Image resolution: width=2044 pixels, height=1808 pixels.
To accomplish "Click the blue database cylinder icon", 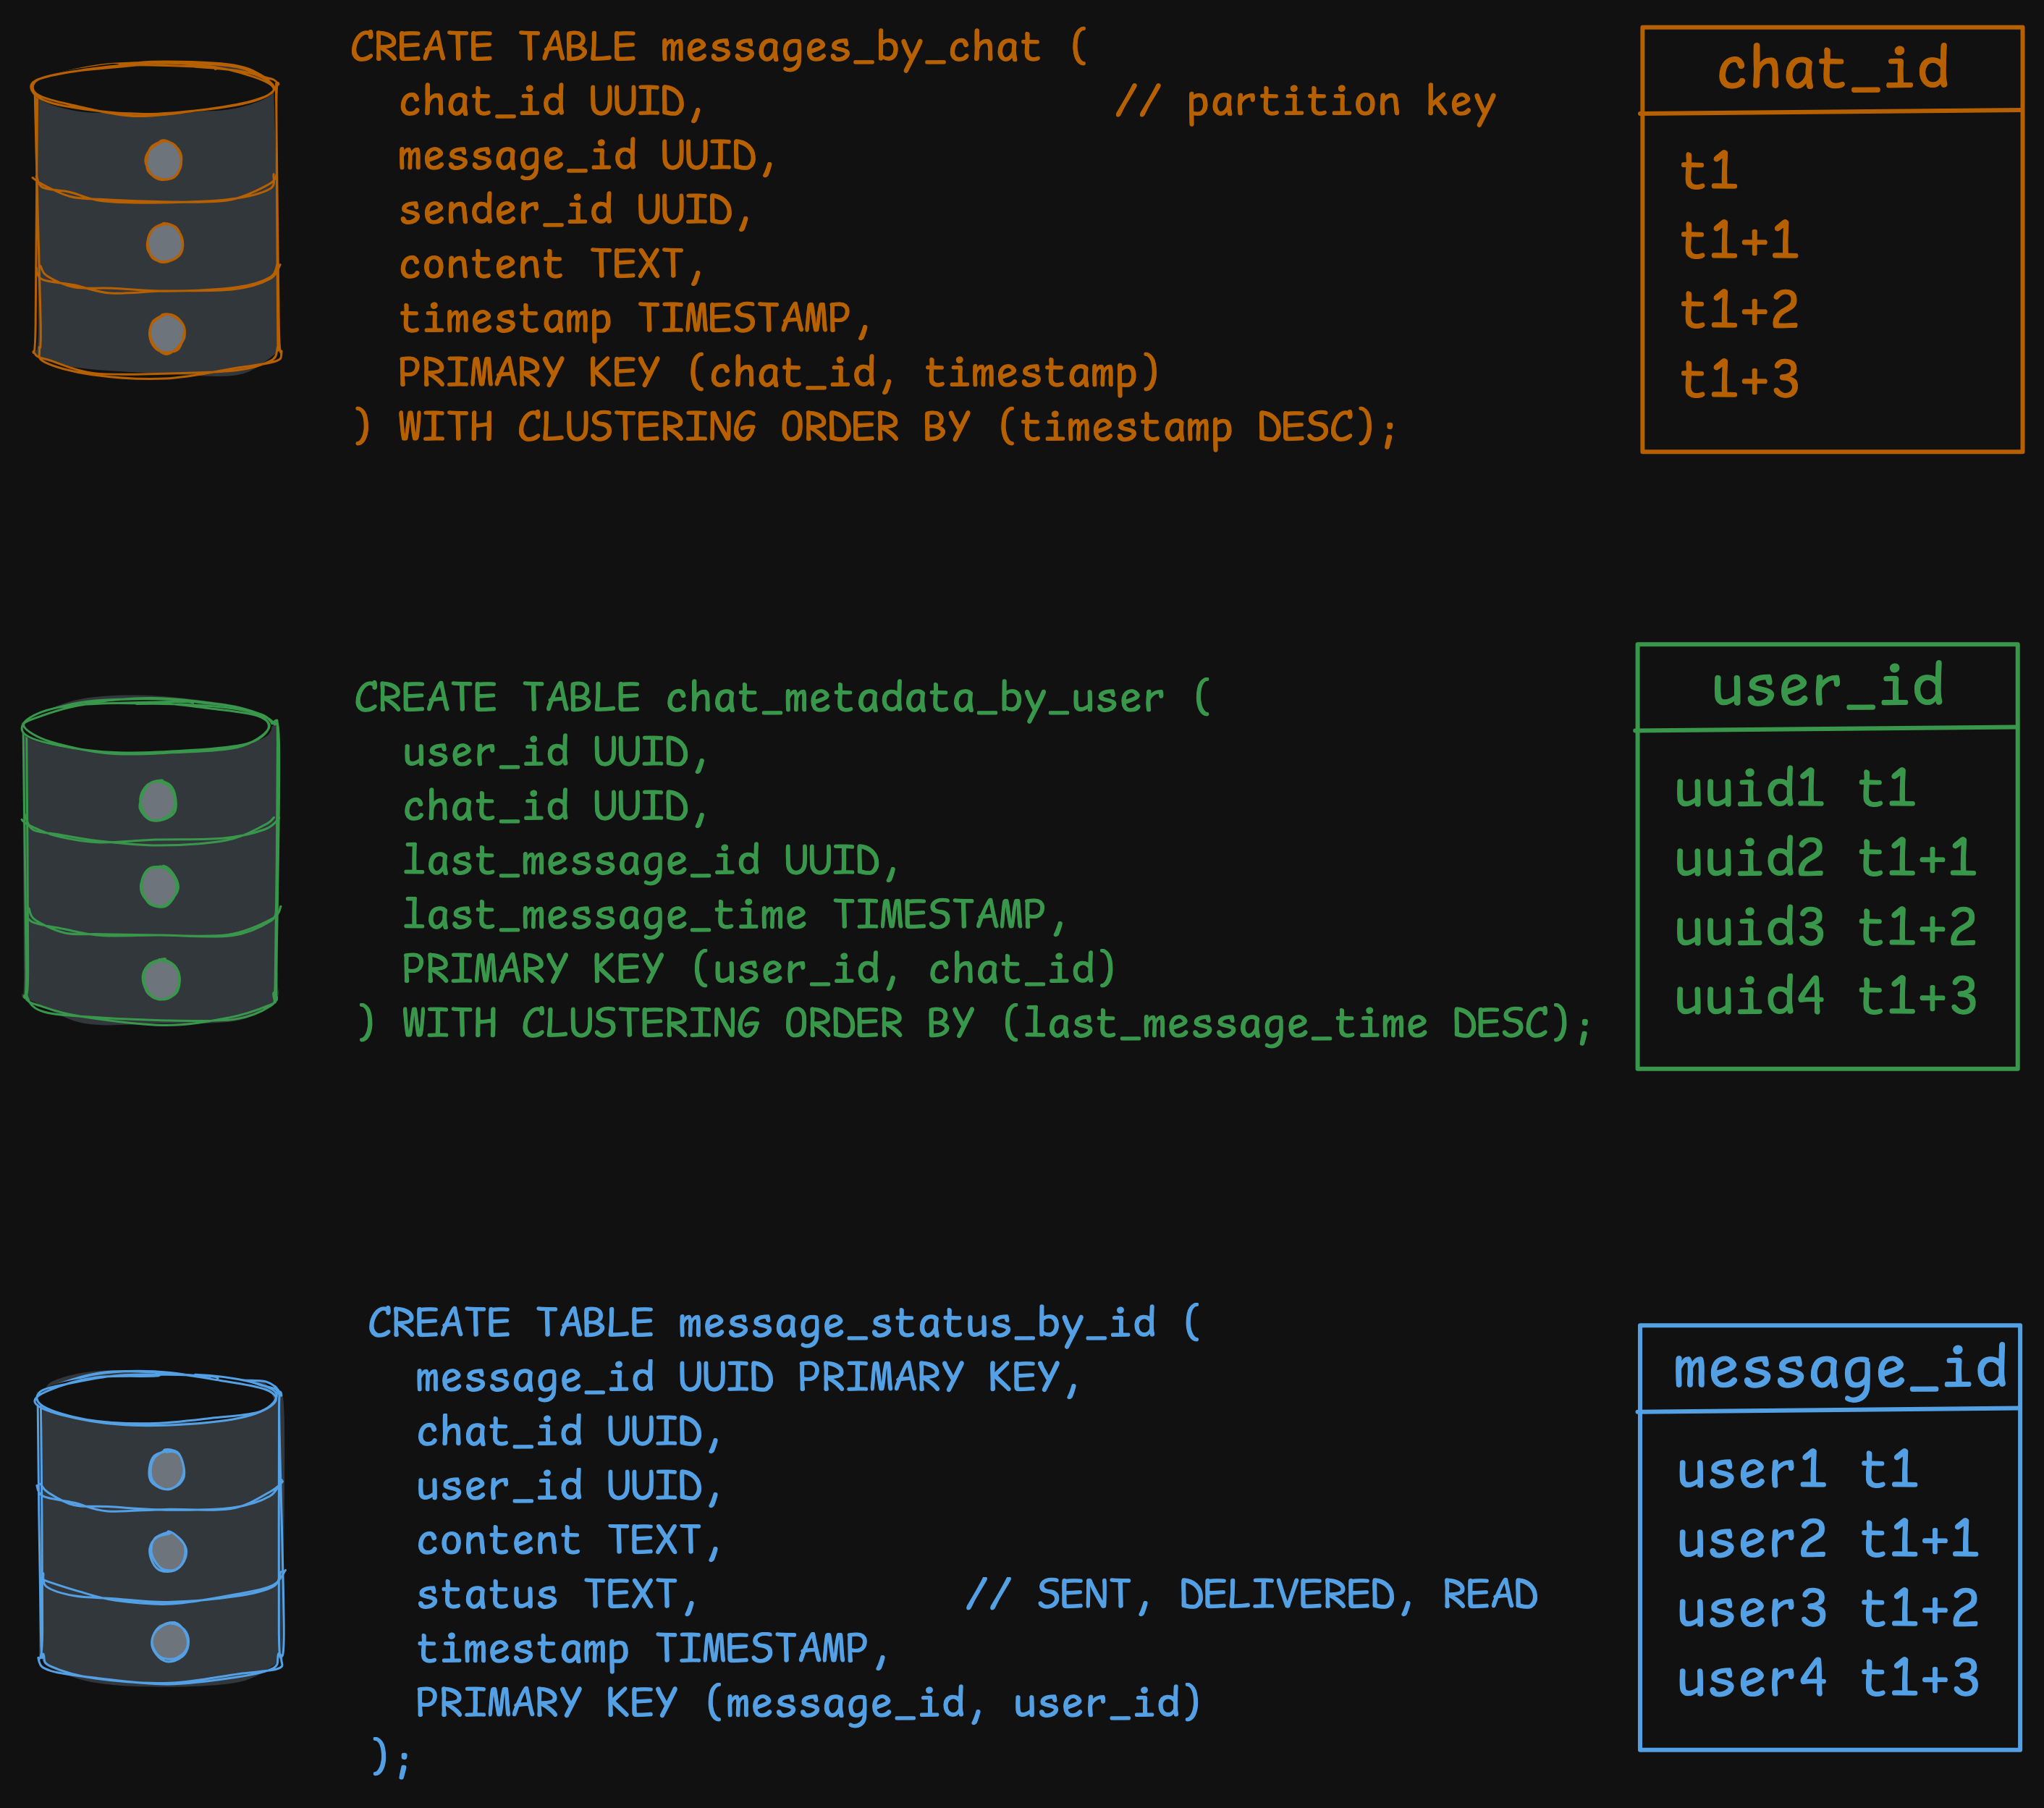I will pyautogui.click(x=160, y=1528).
